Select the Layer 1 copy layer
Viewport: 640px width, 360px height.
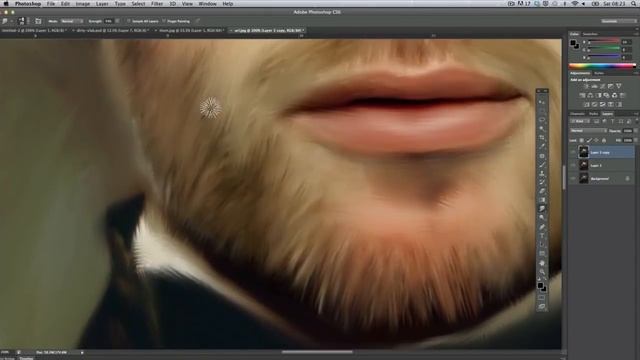pyautogui.click(x=606, y=152)
